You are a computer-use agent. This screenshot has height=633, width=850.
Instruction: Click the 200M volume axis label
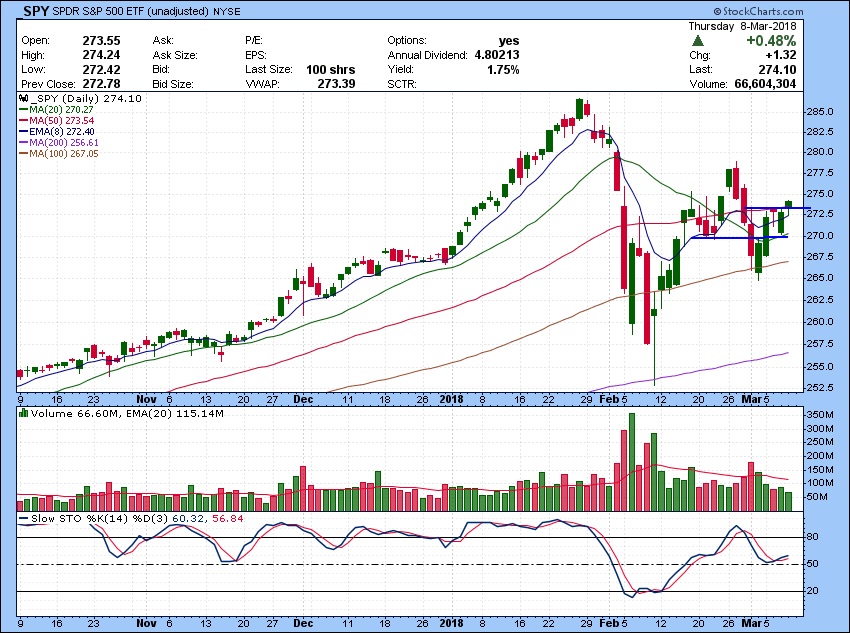(x=821, y=456)
